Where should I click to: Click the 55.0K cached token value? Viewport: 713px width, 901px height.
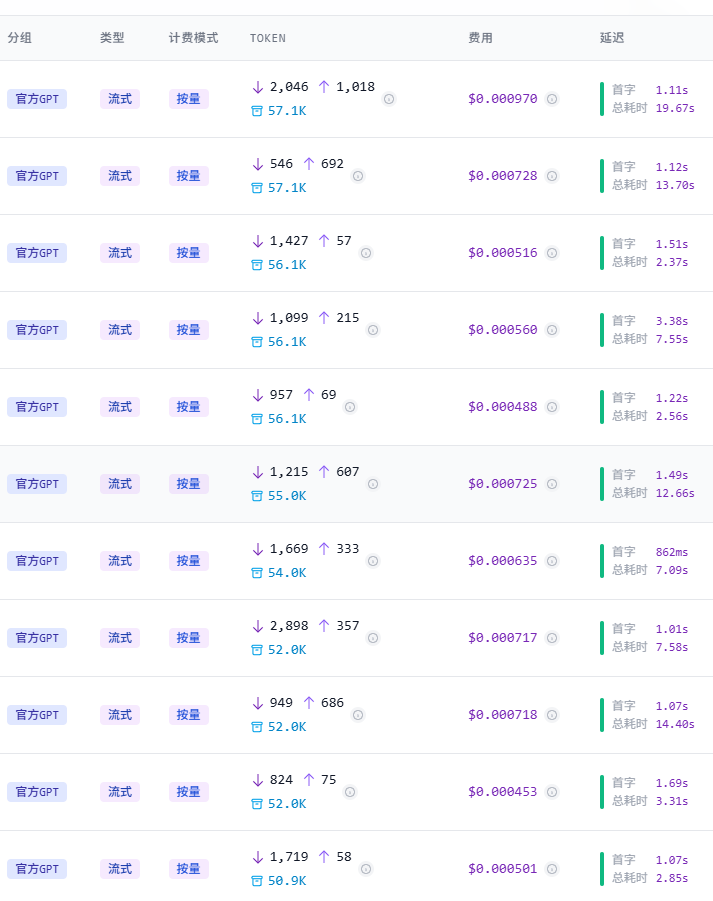coord(287,496)
